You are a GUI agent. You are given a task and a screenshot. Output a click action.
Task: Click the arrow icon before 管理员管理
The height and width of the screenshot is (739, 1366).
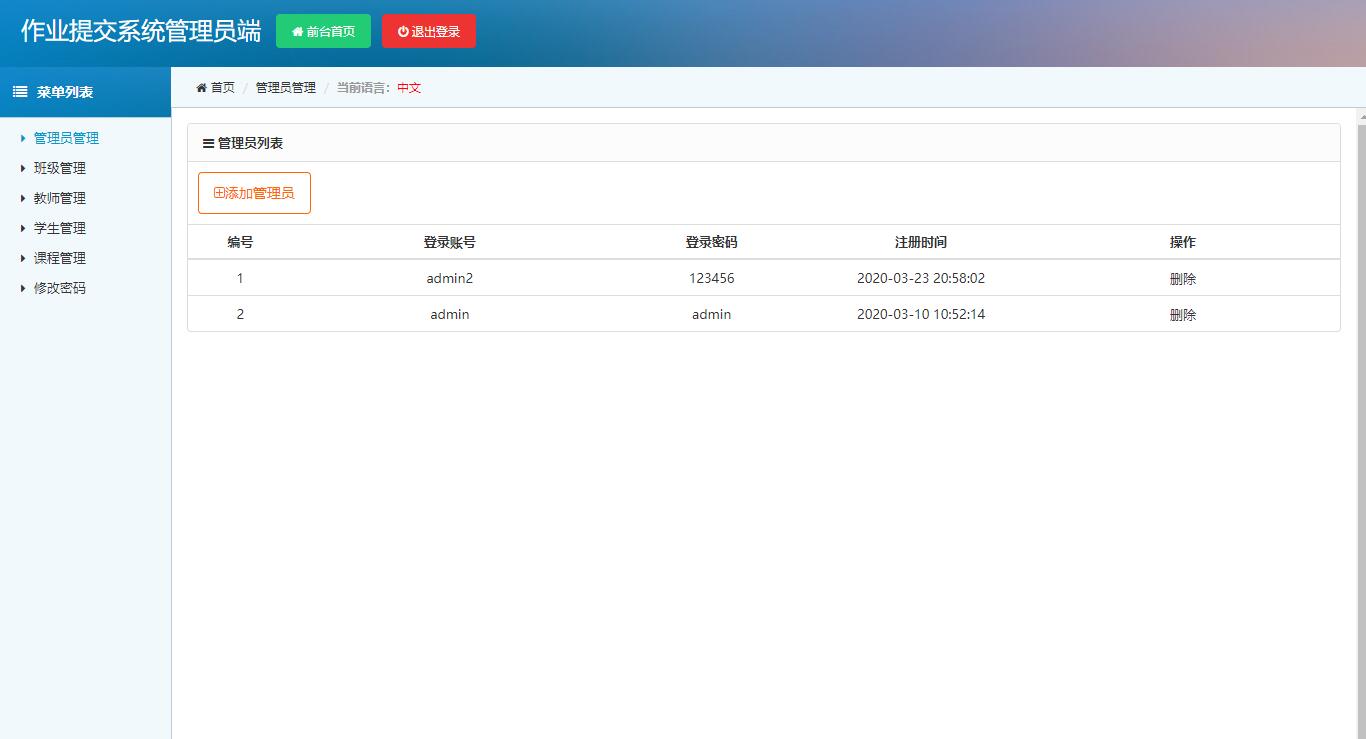(24, 137)
